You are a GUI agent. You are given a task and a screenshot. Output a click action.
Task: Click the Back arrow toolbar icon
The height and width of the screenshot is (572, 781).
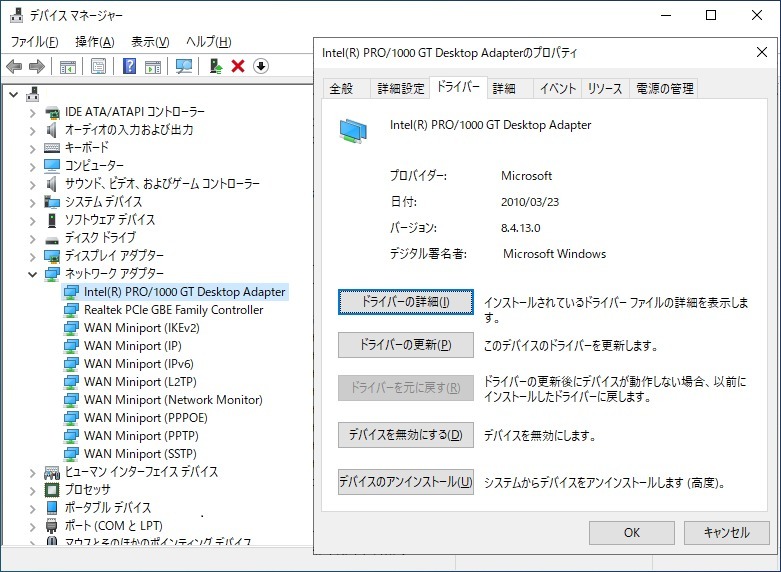(x=14, y=66)
